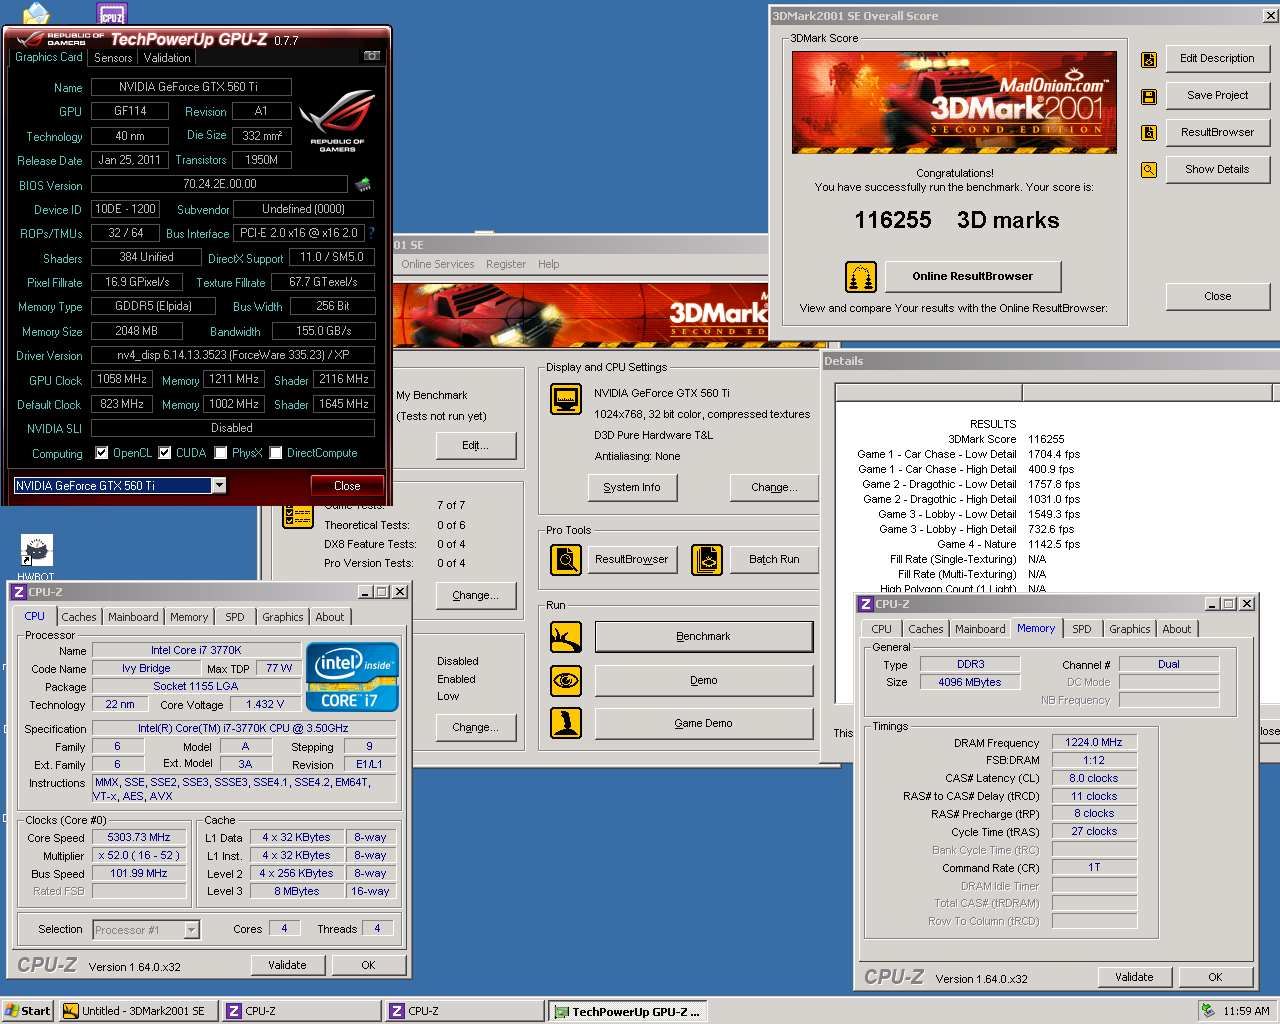Click the system tray icon beside the clock
1280x1024 pixels.
(1209, 1011)
